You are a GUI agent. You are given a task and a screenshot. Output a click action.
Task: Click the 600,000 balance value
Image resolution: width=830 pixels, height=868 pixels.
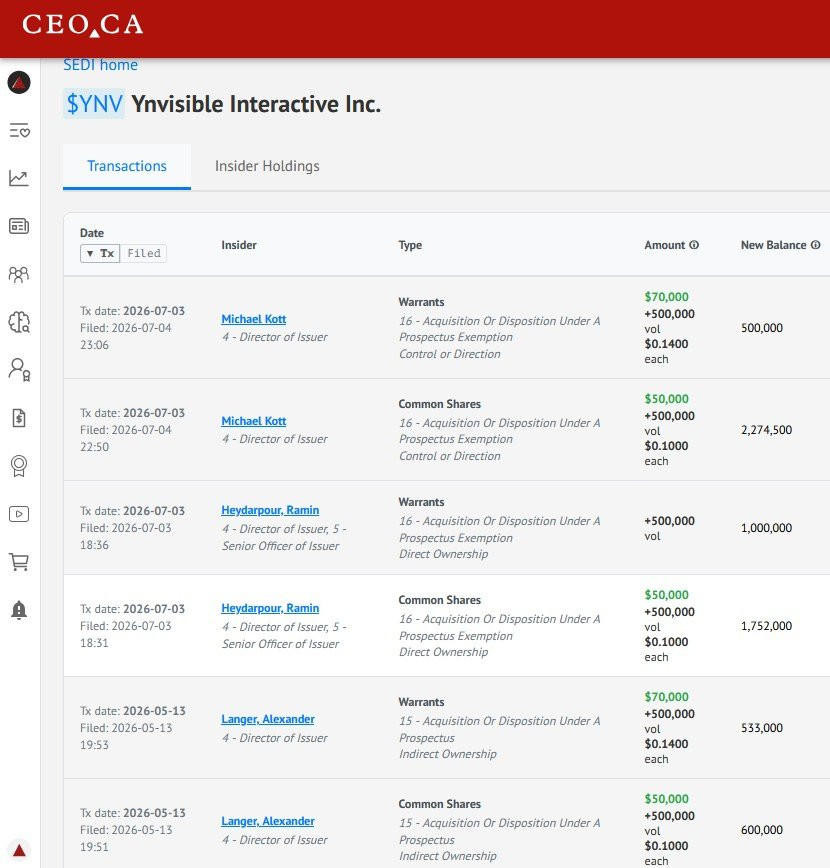click(762, 829)
